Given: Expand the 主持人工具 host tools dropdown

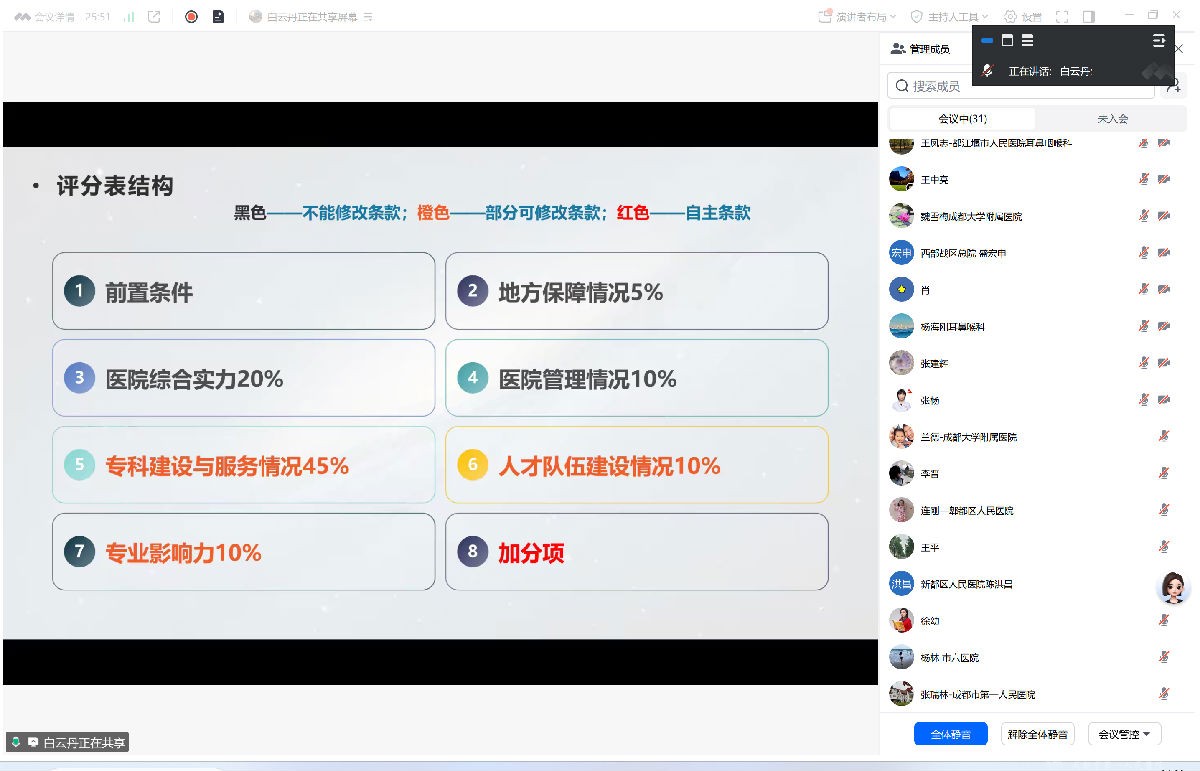Looking at the screenshot, I should pos(950,16).
